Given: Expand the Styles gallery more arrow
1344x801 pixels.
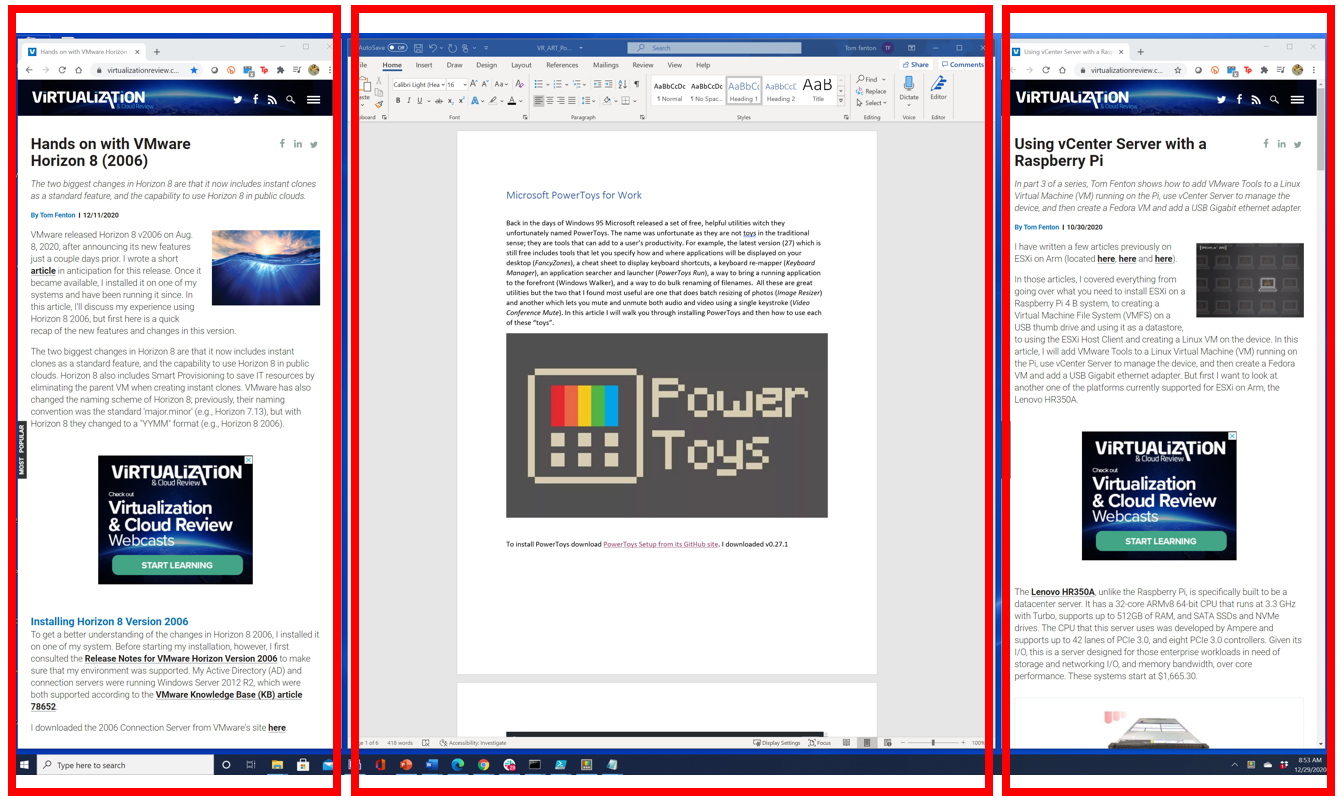Looking at the screenshot, I should tap(841, 102).
